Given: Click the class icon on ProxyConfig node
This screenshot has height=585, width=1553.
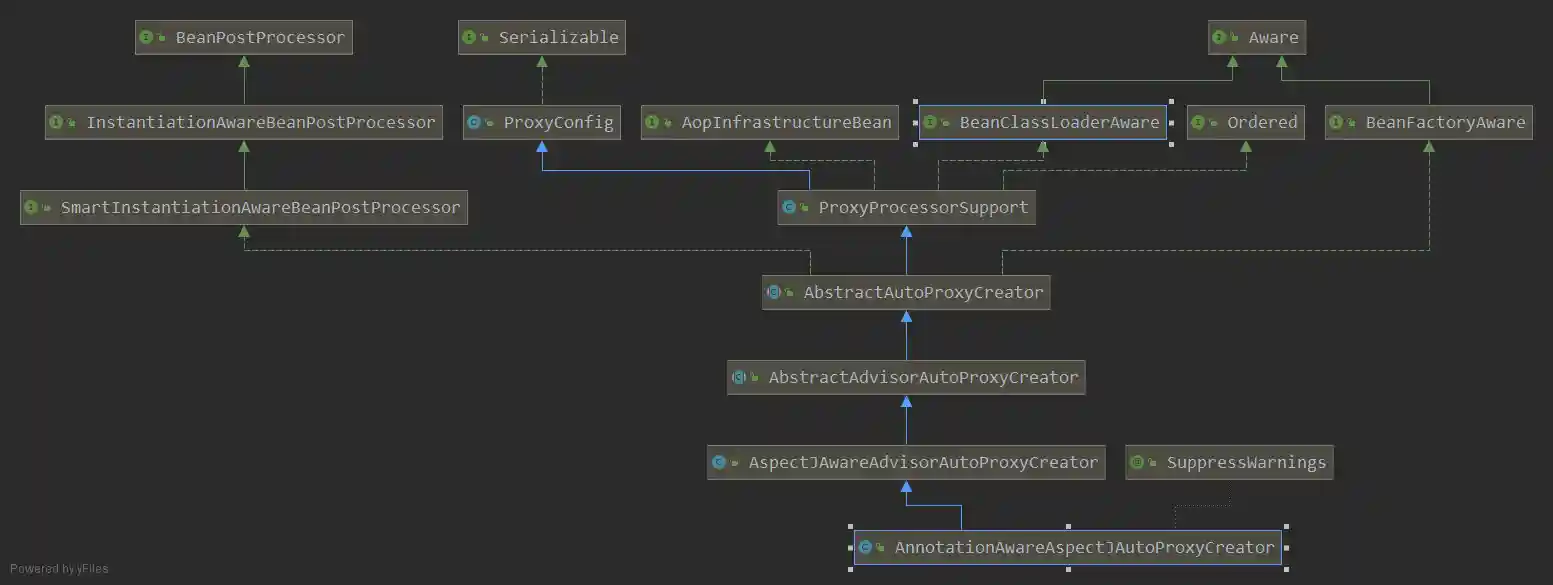Looking at the screenshot, I should (475, 123).
